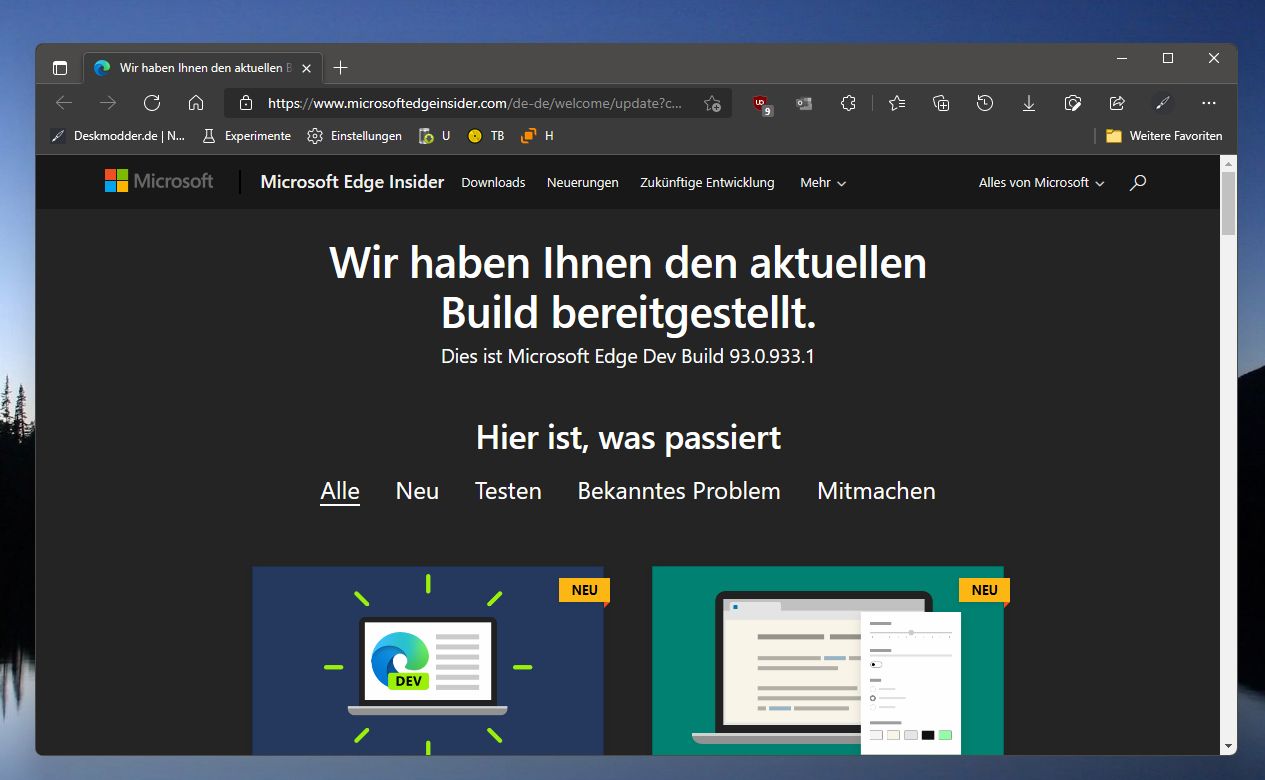
Task: Open the Downloads panel in toolbar
Action: click(x=1029, y=103)
